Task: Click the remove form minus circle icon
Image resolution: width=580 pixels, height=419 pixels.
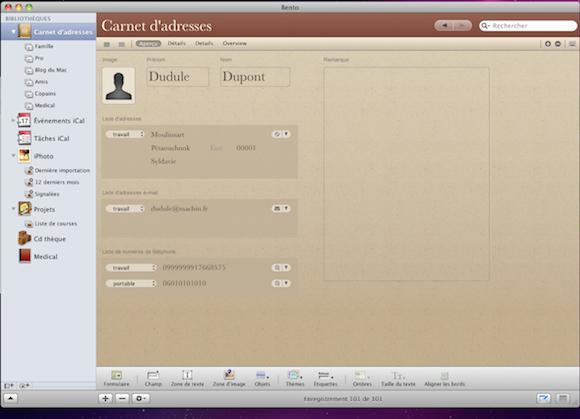Action: click(558, 44)
